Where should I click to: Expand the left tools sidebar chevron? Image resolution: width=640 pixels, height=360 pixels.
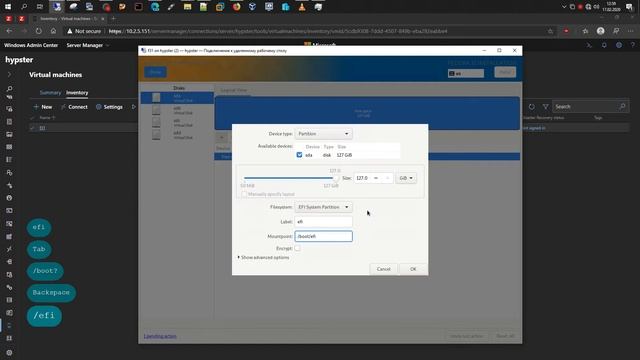(9, 75)
